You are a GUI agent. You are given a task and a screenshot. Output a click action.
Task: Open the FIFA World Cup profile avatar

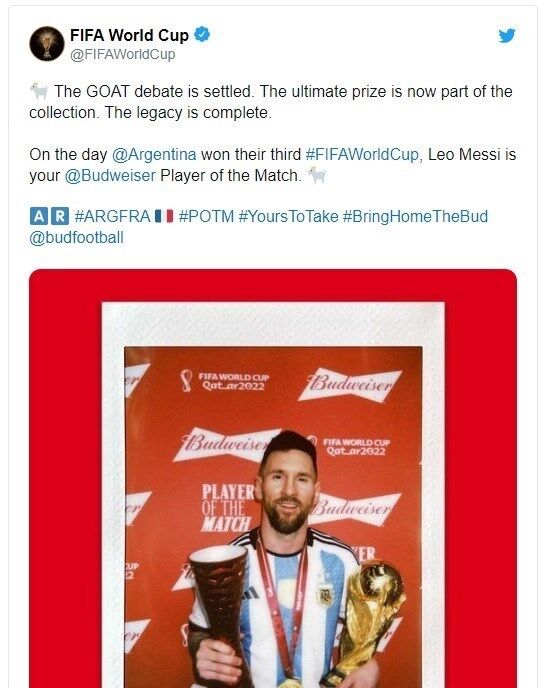tap(47, 43)
